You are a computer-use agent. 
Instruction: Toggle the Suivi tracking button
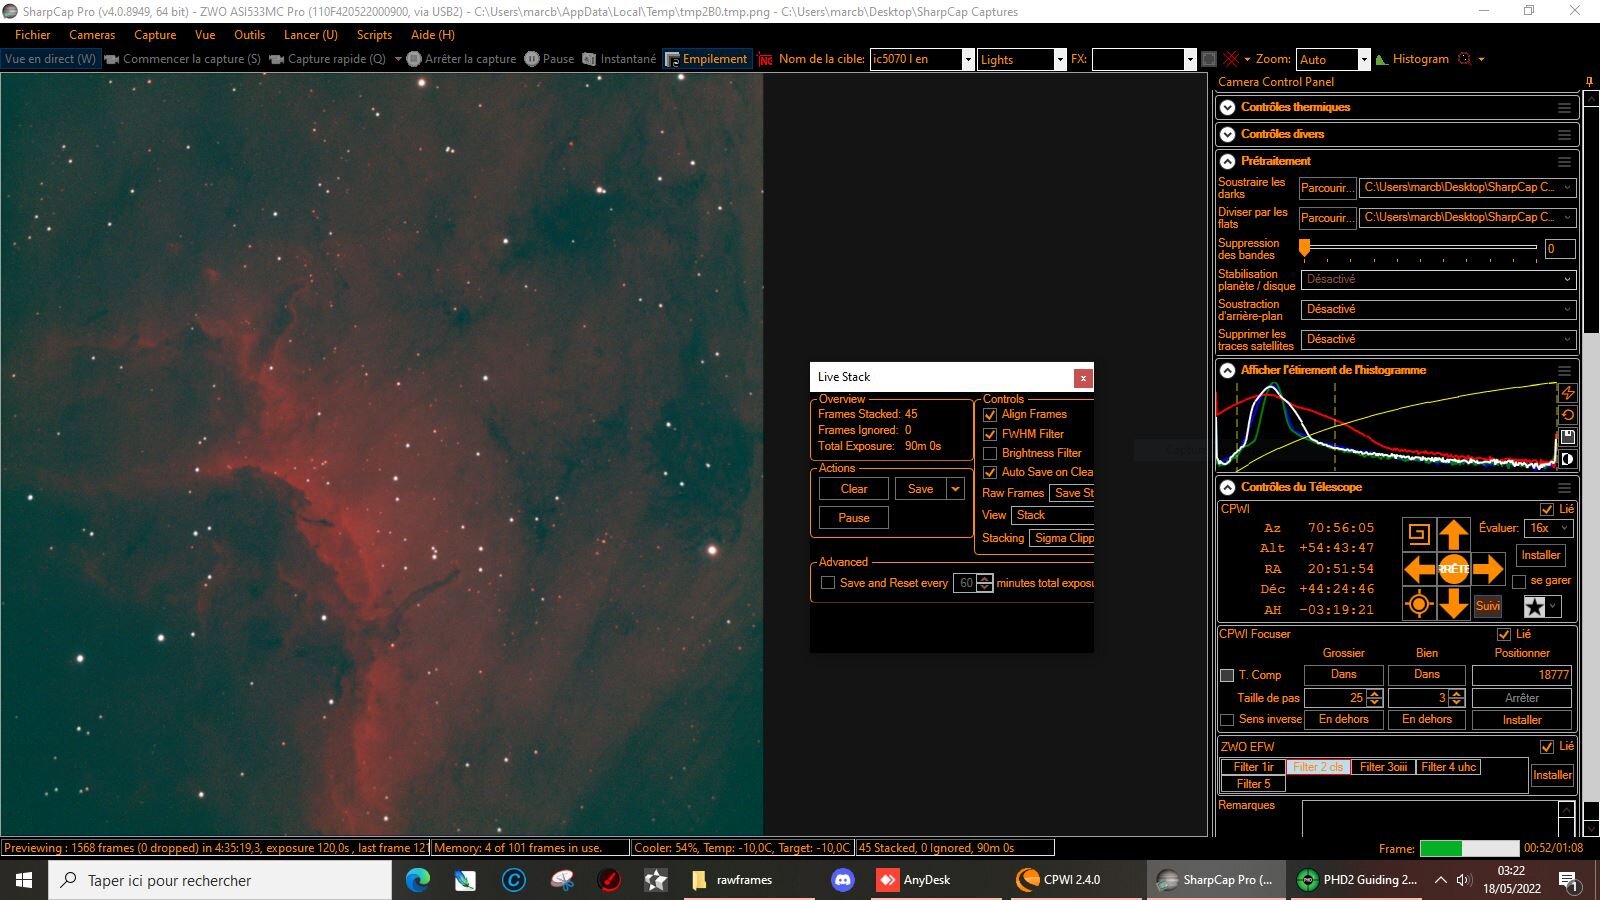coord(1488,606)
